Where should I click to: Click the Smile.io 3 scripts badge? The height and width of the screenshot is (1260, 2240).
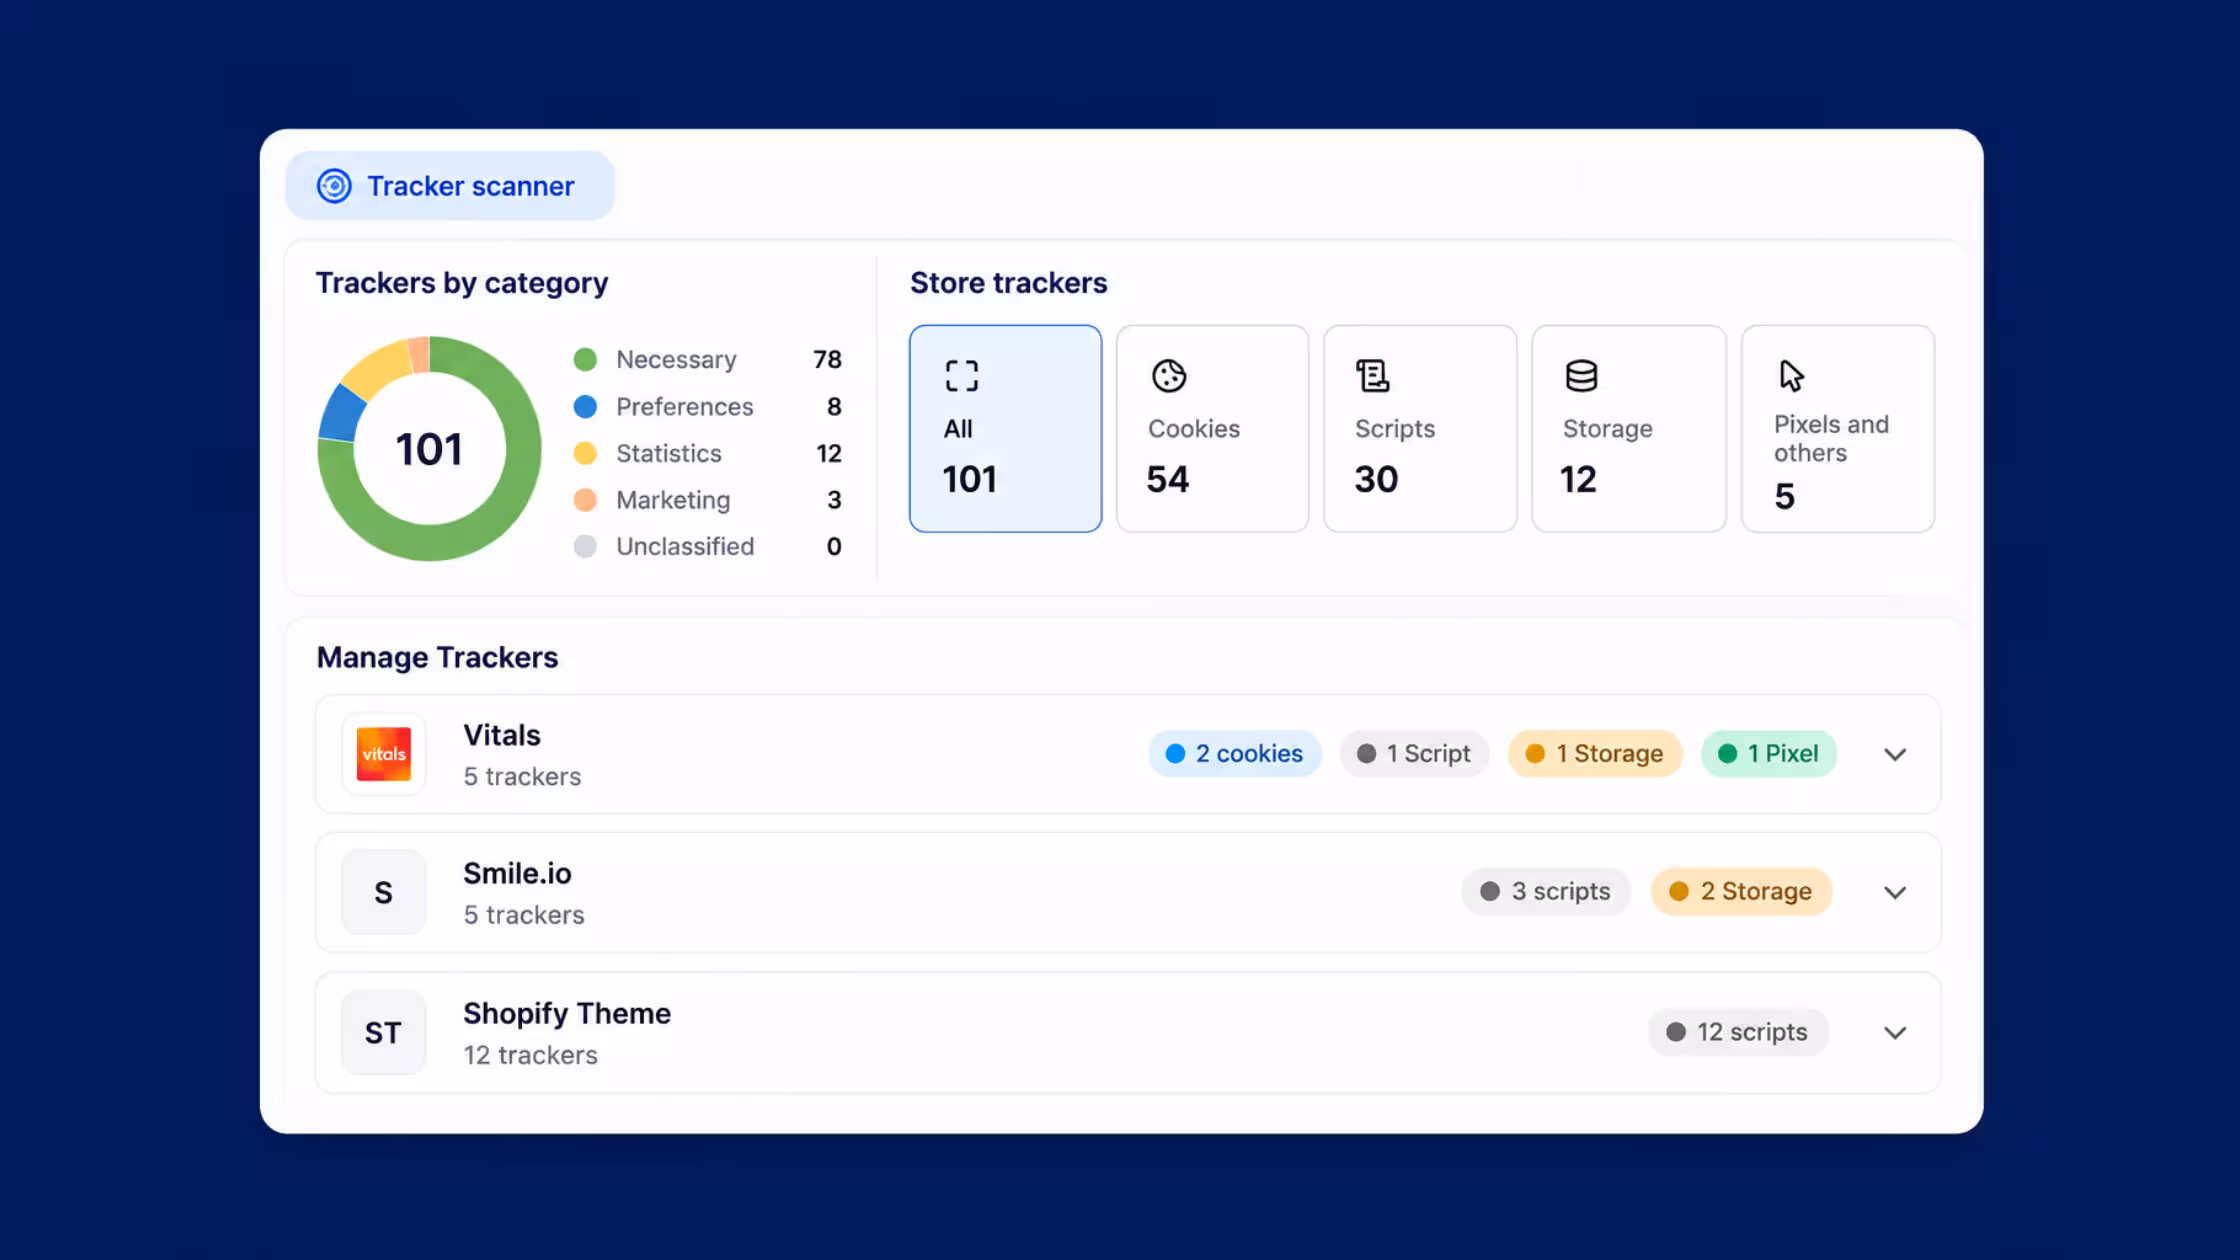point(1546,892)
